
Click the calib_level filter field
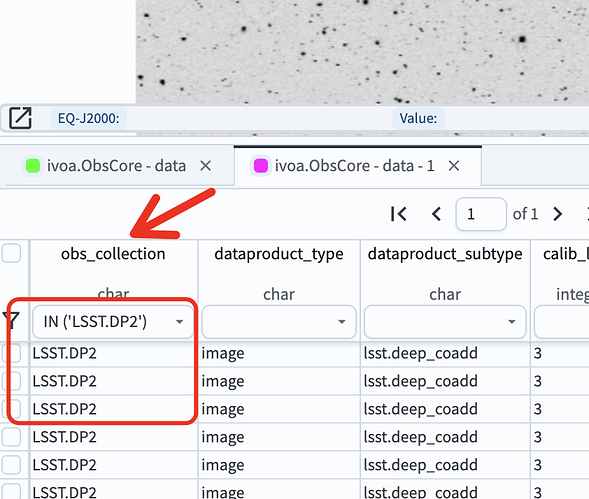562,322
